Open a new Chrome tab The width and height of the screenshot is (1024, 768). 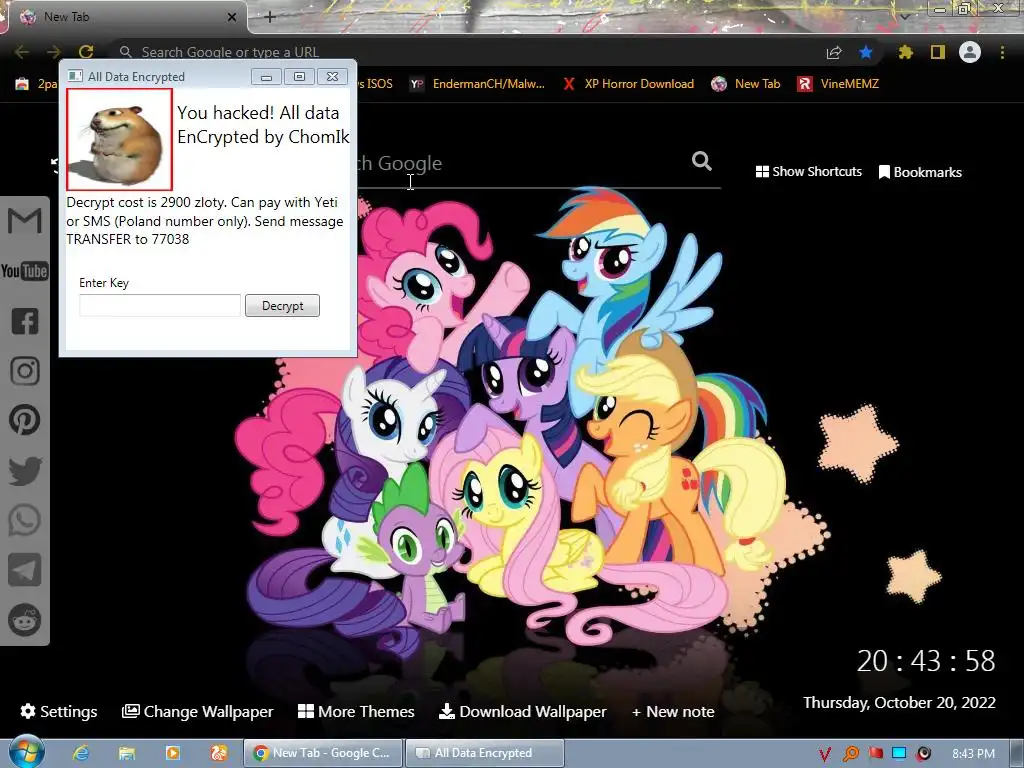pyautogui.click(x=270, y=17)
